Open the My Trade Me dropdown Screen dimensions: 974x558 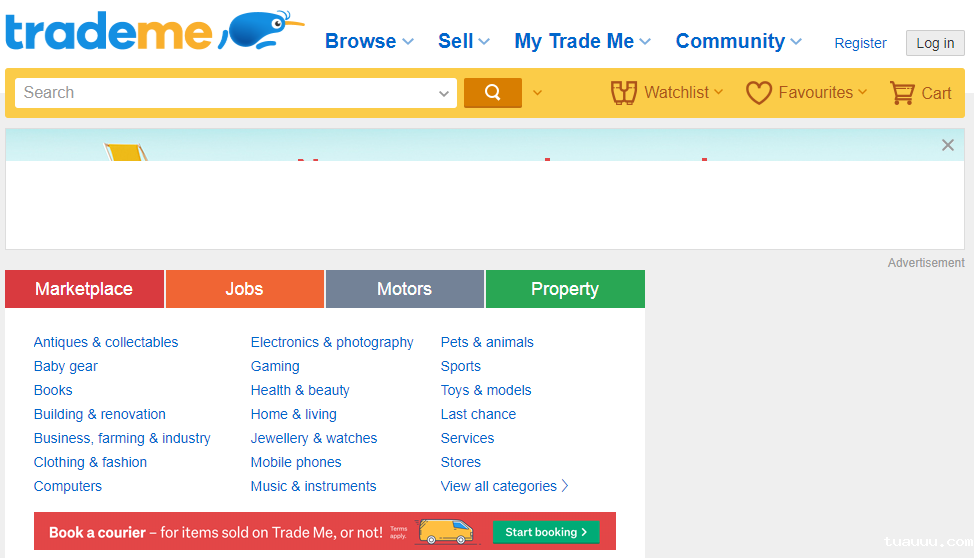[582, 41]
